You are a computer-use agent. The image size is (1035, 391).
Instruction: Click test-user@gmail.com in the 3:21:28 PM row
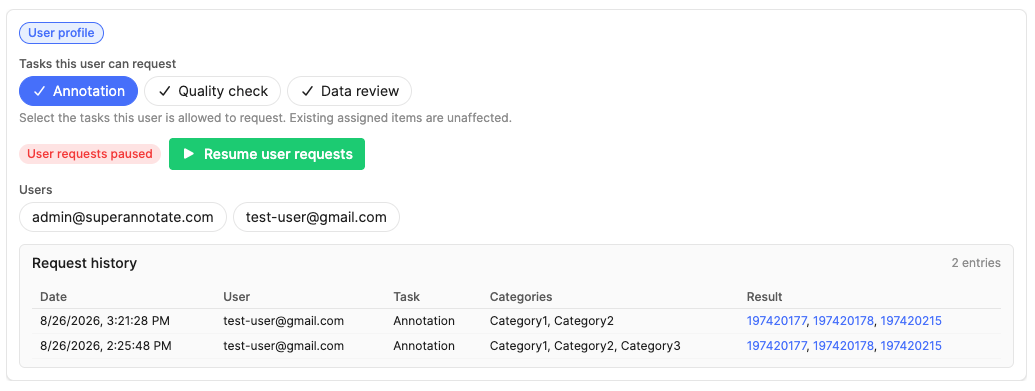284,321
